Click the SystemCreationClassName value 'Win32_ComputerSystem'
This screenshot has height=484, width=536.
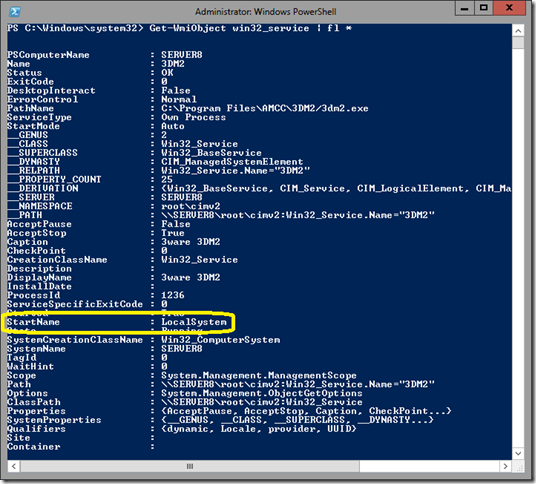coord(220,339)
